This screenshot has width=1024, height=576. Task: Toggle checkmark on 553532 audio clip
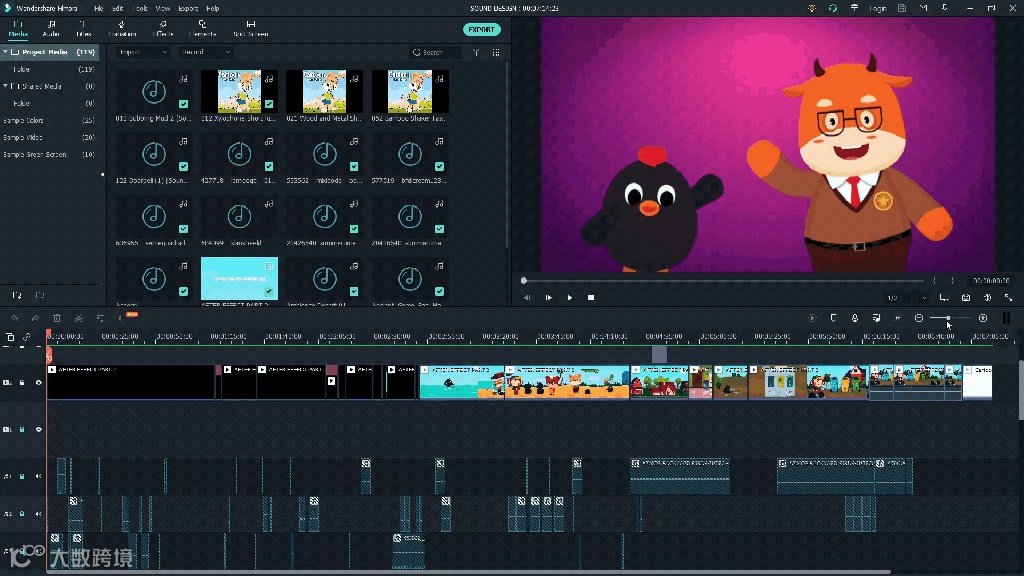[354, 166]
